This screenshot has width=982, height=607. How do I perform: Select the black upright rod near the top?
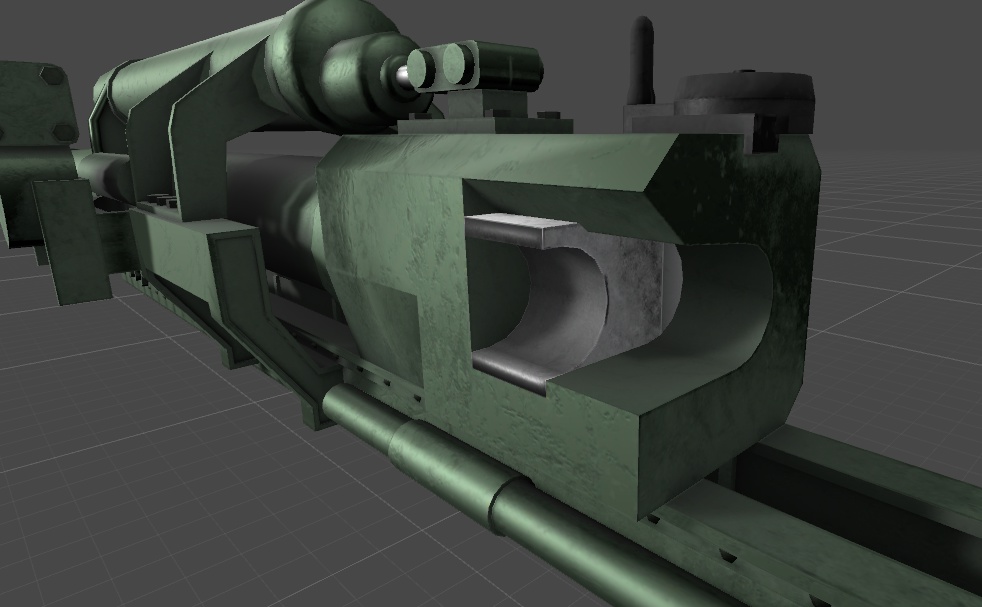pyautogui.click(x=642, y=60)
